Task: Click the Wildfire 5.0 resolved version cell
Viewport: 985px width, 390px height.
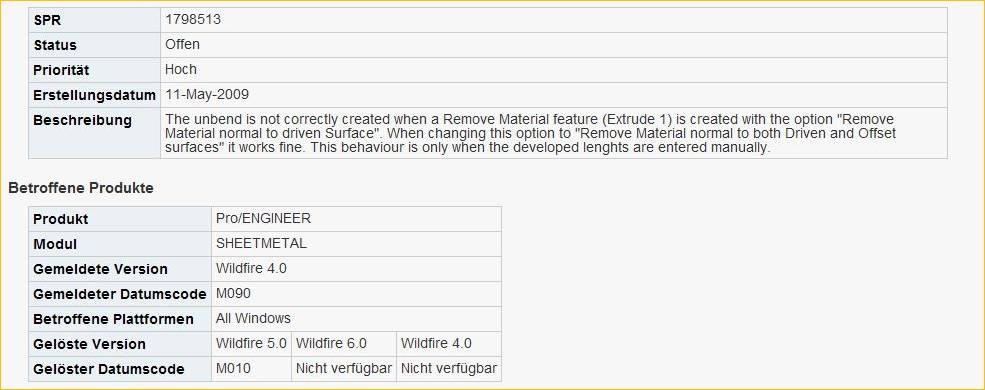Action: pos(251,344)
